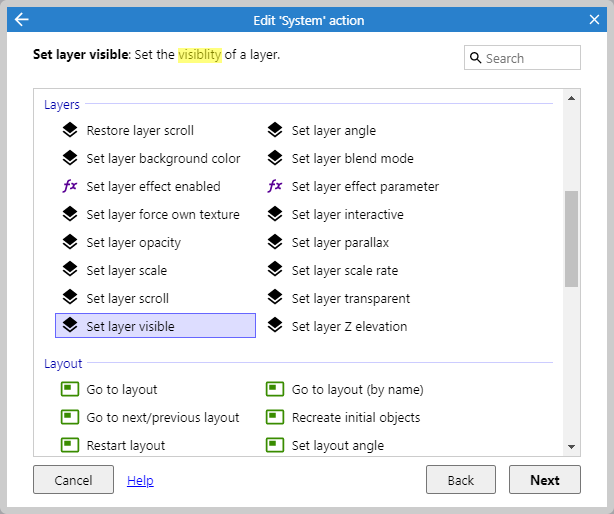This screenshot has height=514, width=614.
Task: Click the Layout category heading
Action: 63,364
